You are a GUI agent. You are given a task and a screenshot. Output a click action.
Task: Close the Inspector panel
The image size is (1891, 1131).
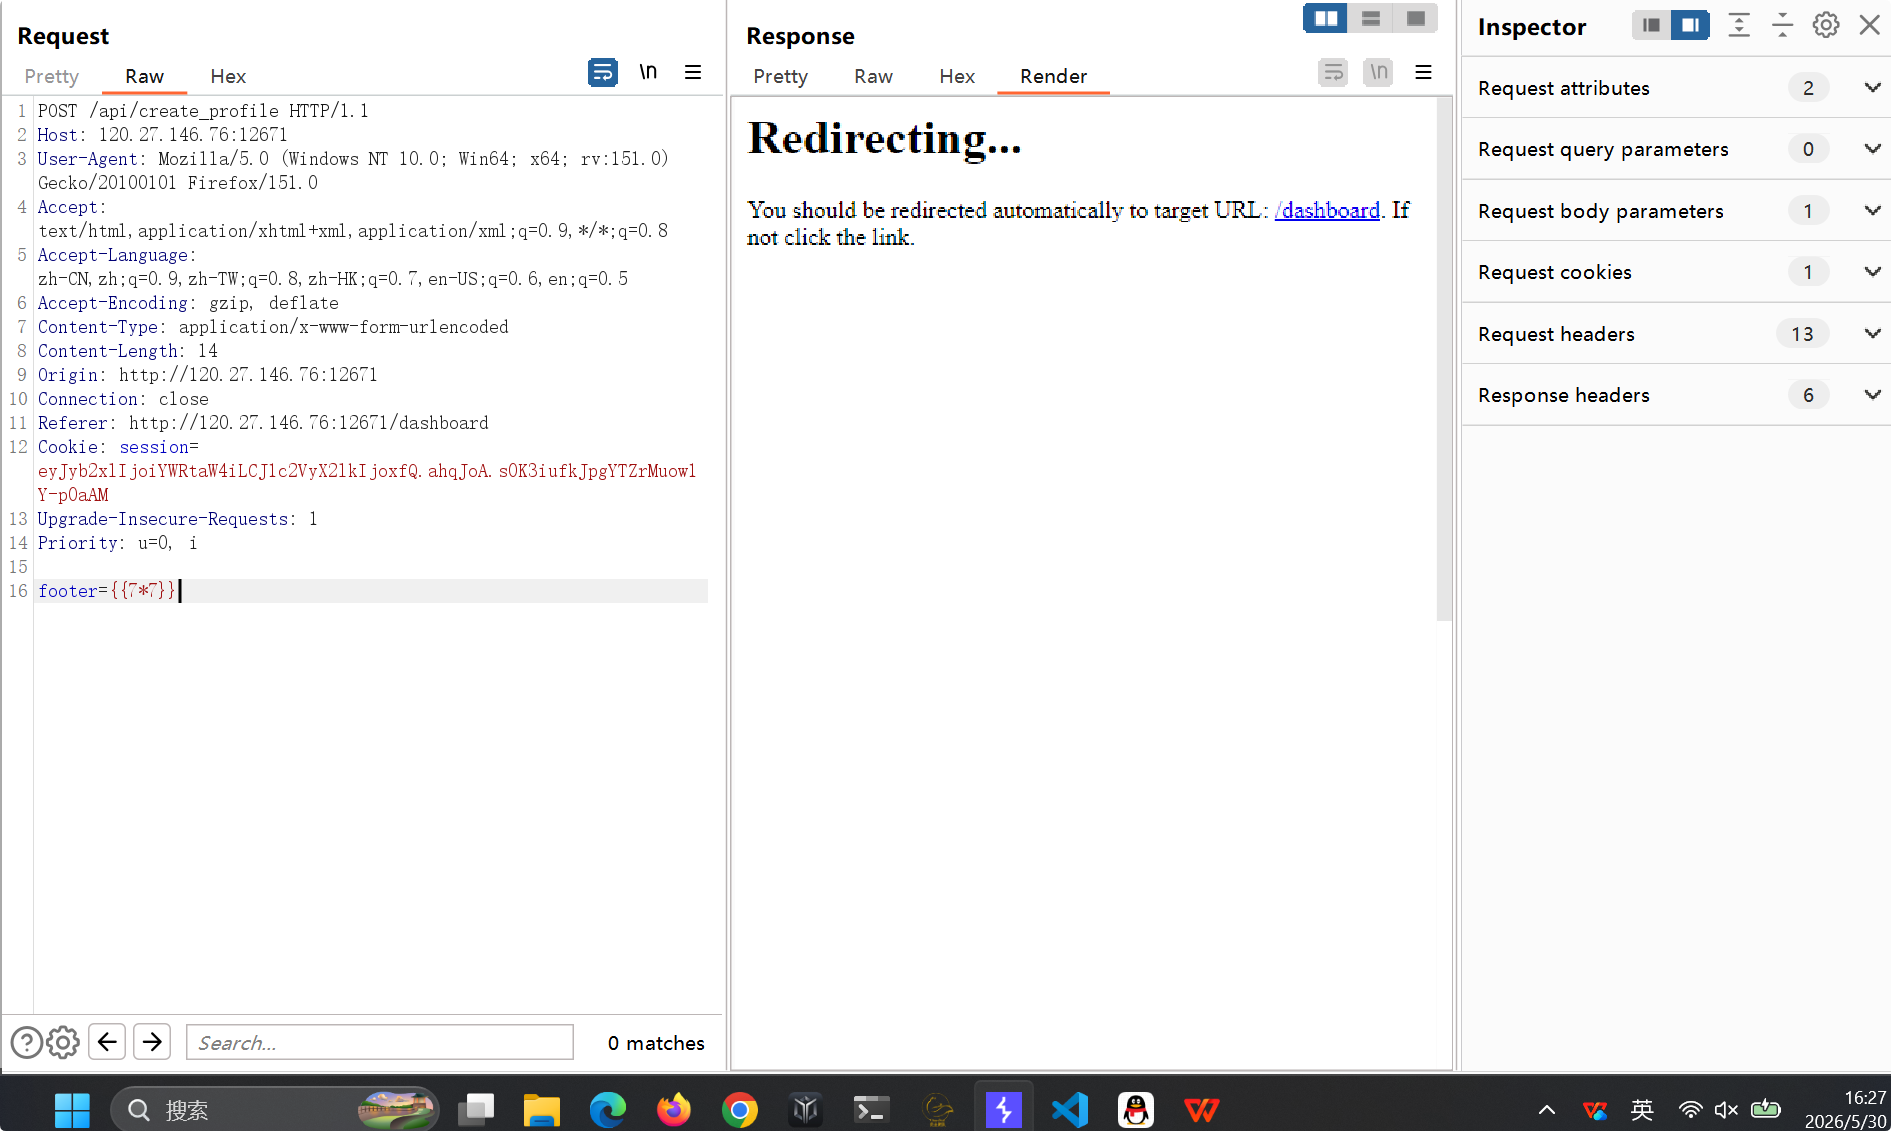point(1869,25)
